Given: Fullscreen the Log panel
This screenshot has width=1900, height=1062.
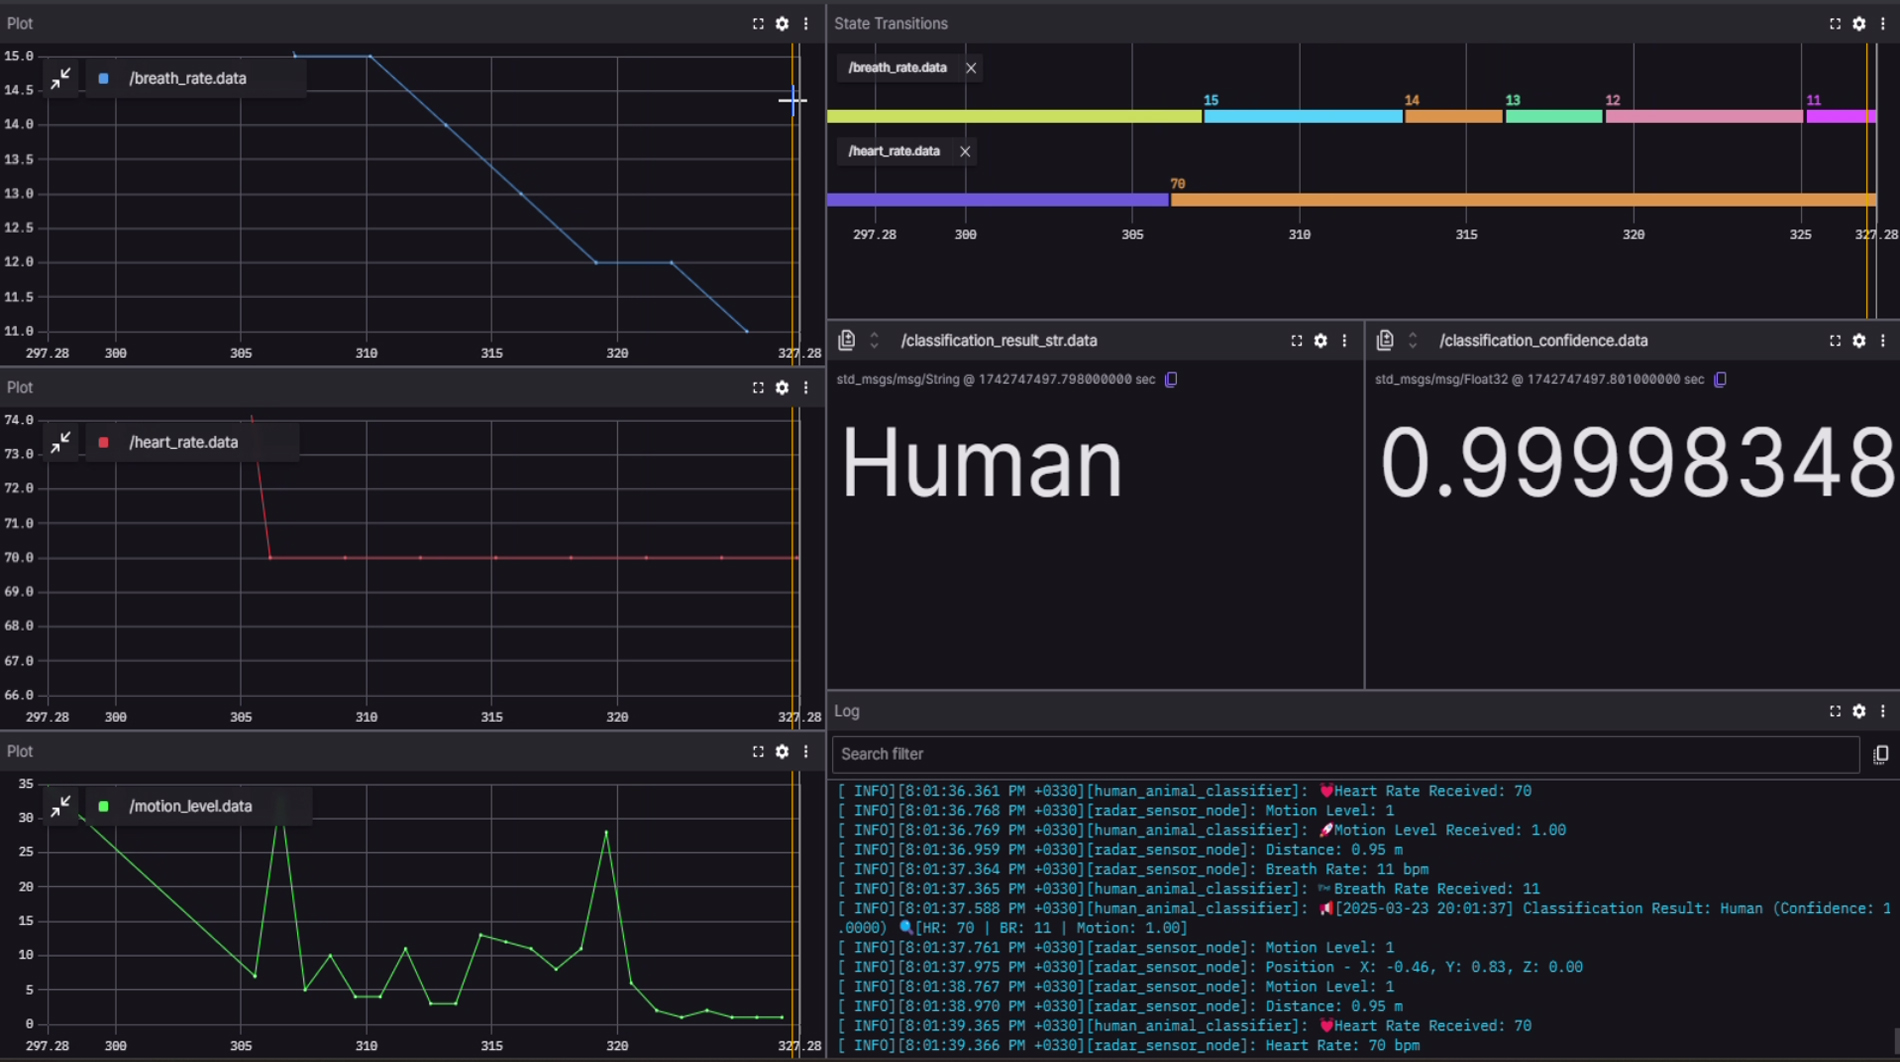Looking at the screenshot, I should [x=1835, y=711].
